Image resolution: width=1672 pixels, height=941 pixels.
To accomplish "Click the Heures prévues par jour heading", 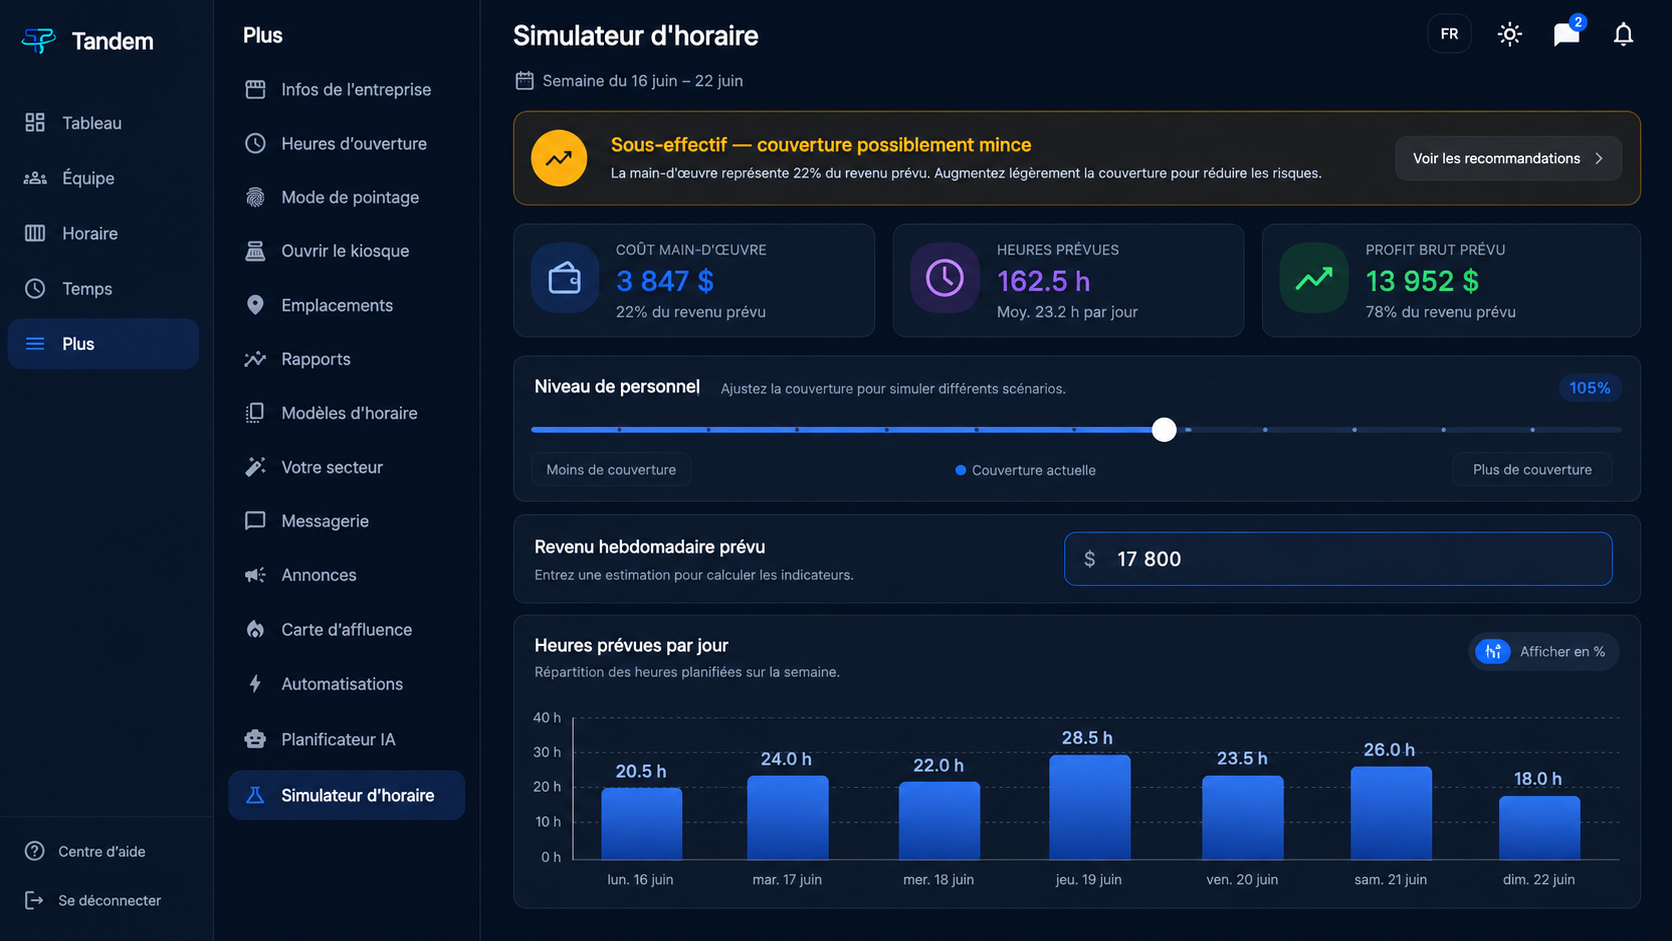I will [x=631, y=645].
